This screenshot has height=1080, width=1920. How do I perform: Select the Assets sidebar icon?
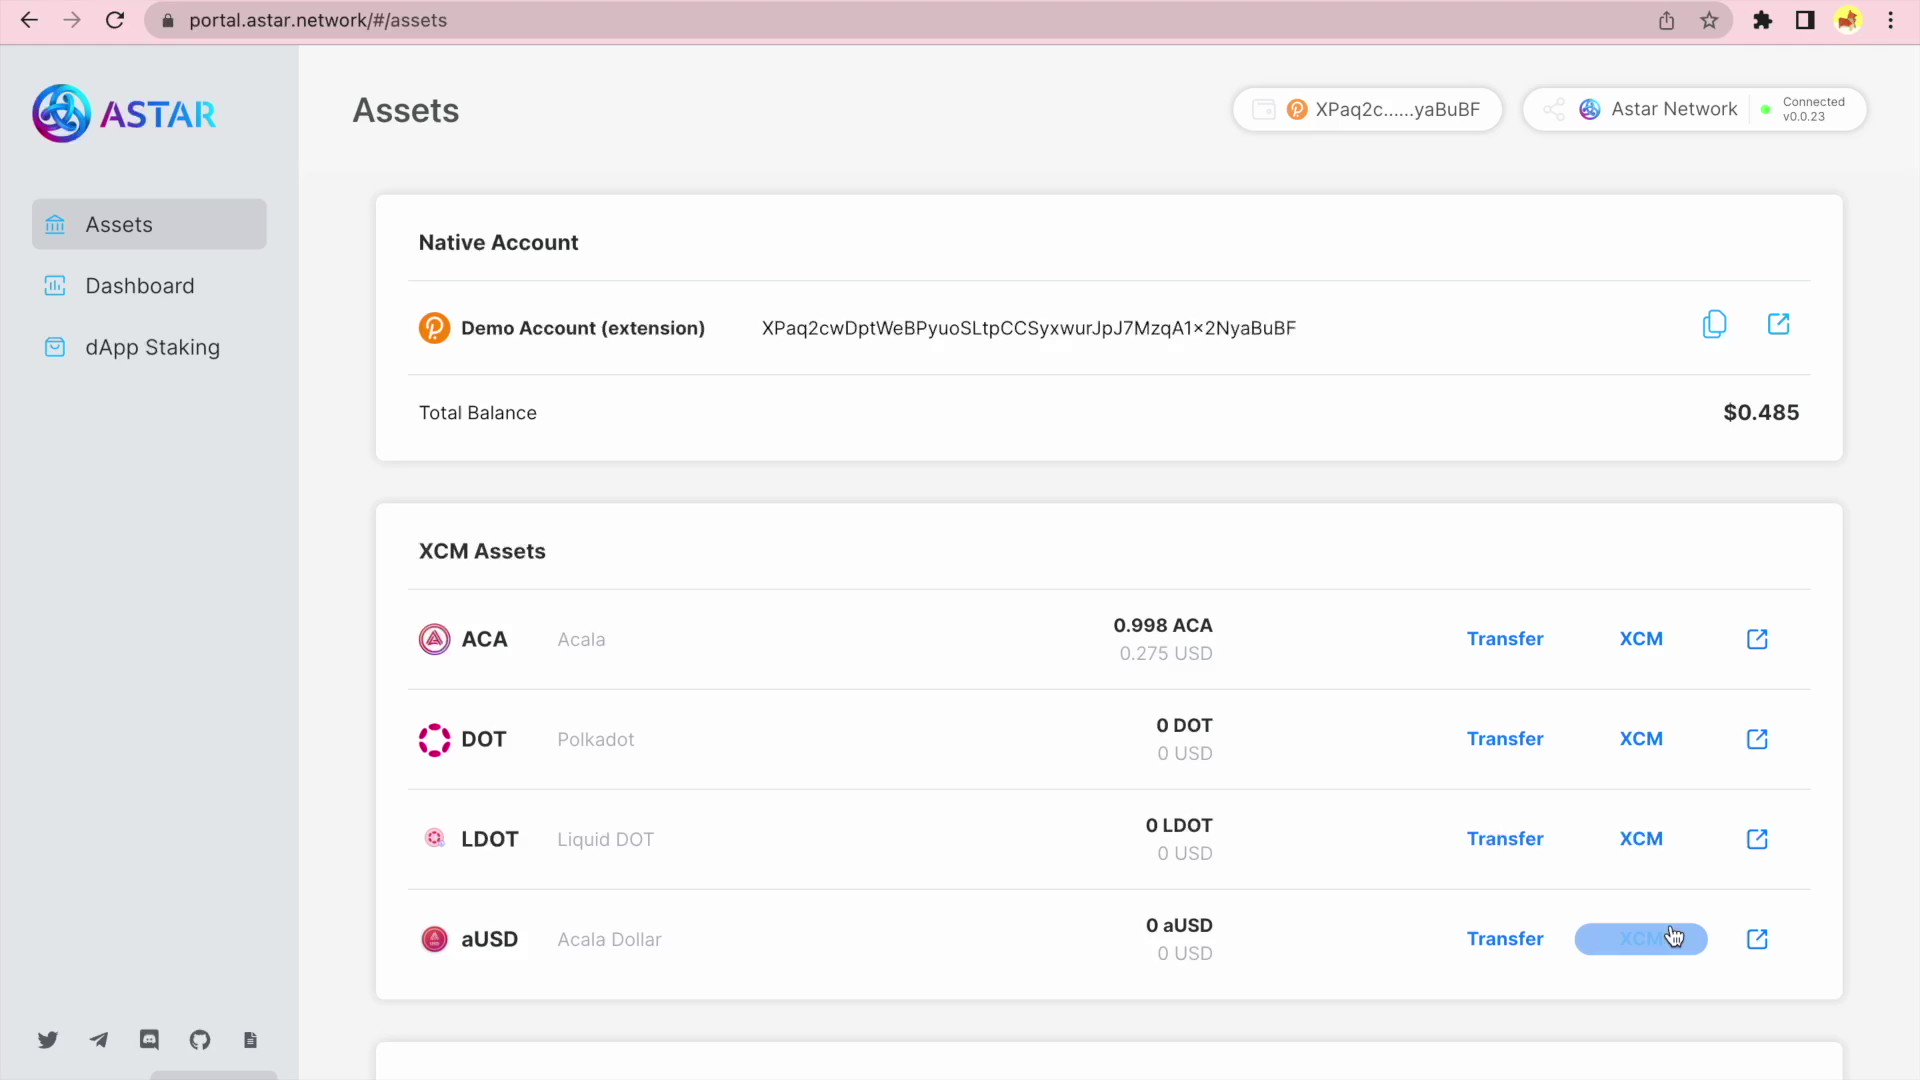[x=55, y=224]
